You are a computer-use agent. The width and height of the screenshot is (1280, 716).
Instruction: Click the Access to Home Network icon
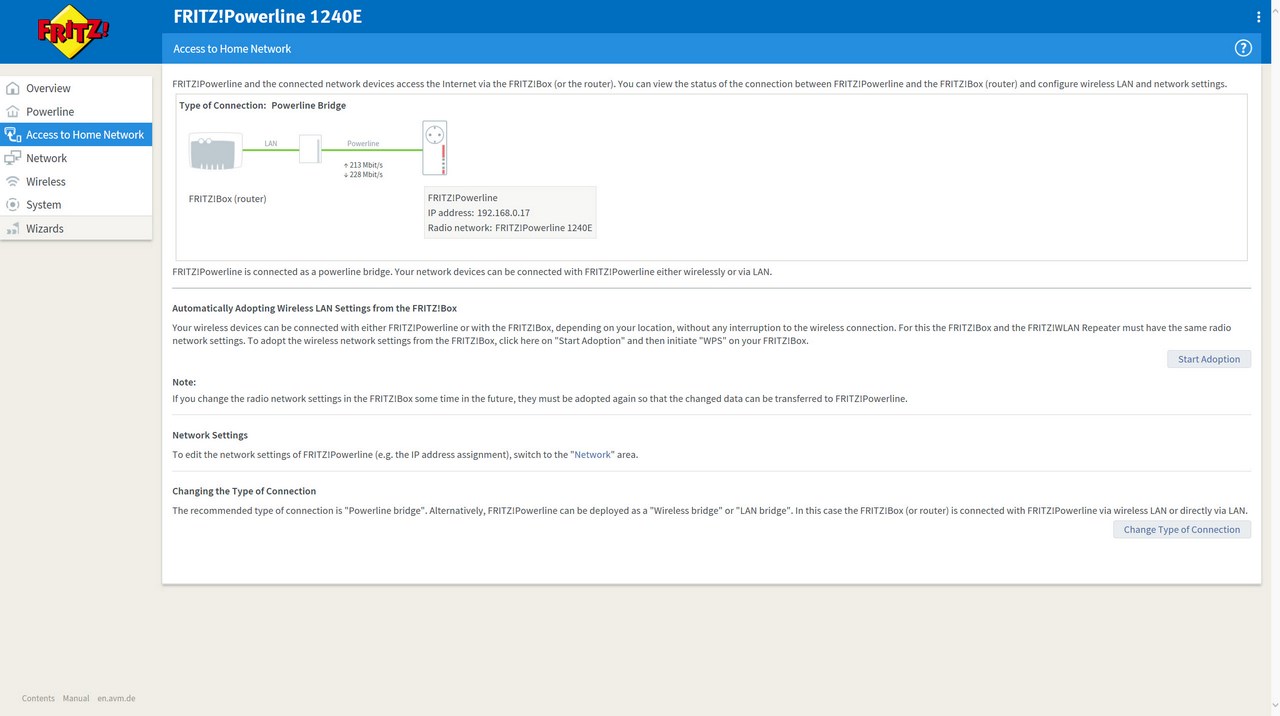click(x=13, y=134)
